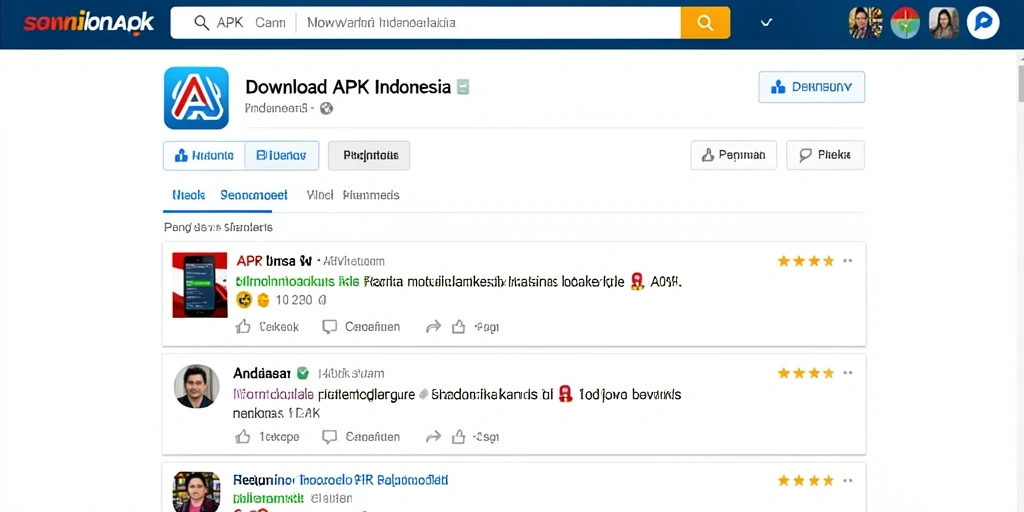This screenshot has height=512, width=1024.
Task: Click the blue title of the third post
Action: pos(341,480)
